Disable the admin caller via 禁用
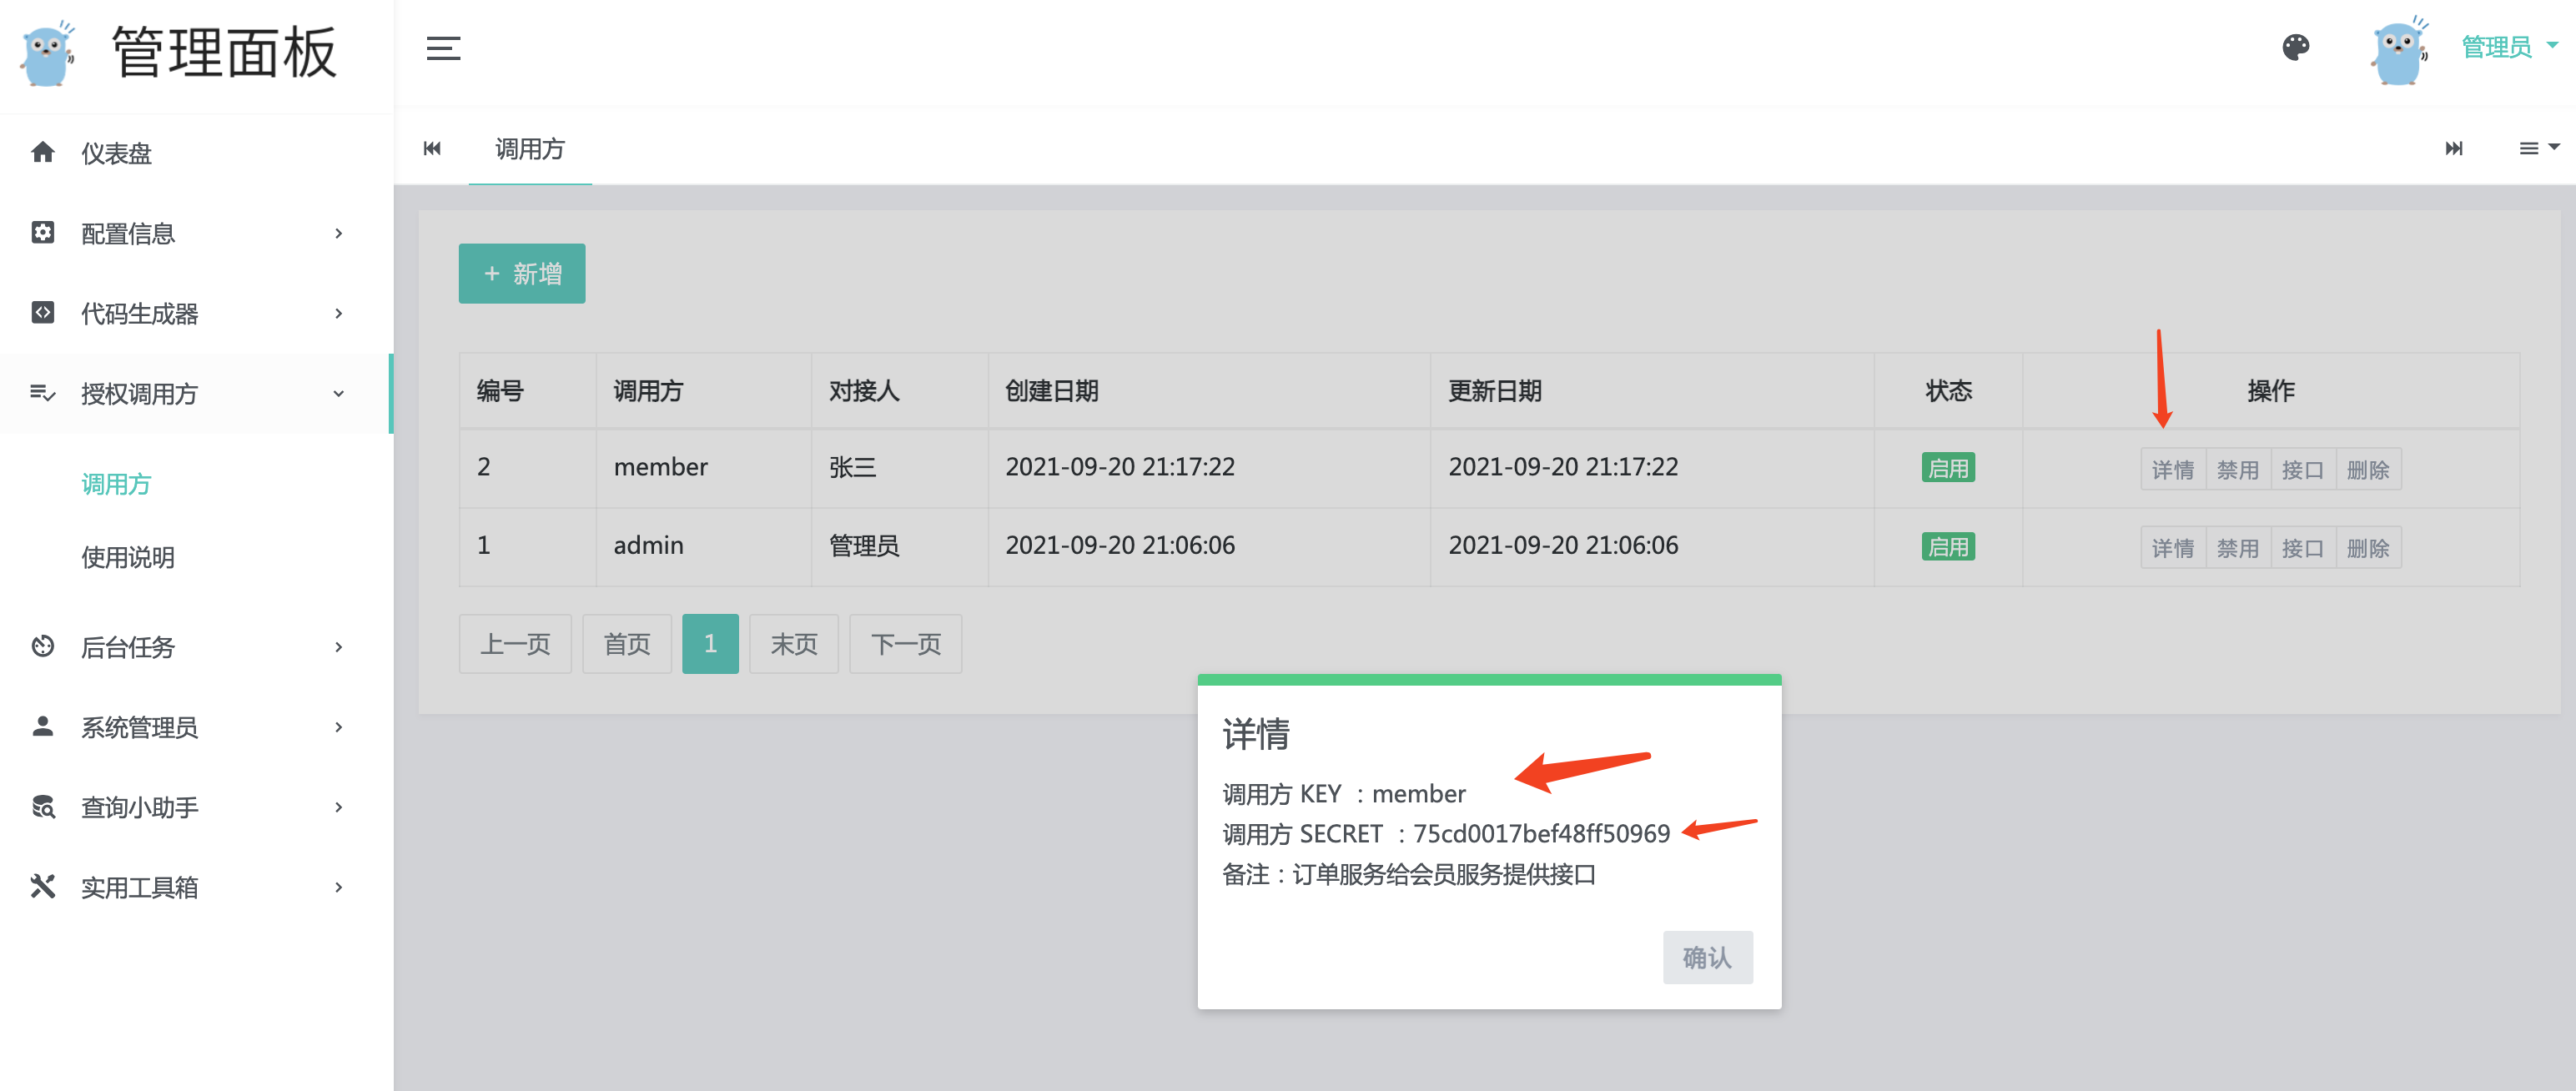This screenshot has width=2576, height=1091. [x=2237, y=548]
